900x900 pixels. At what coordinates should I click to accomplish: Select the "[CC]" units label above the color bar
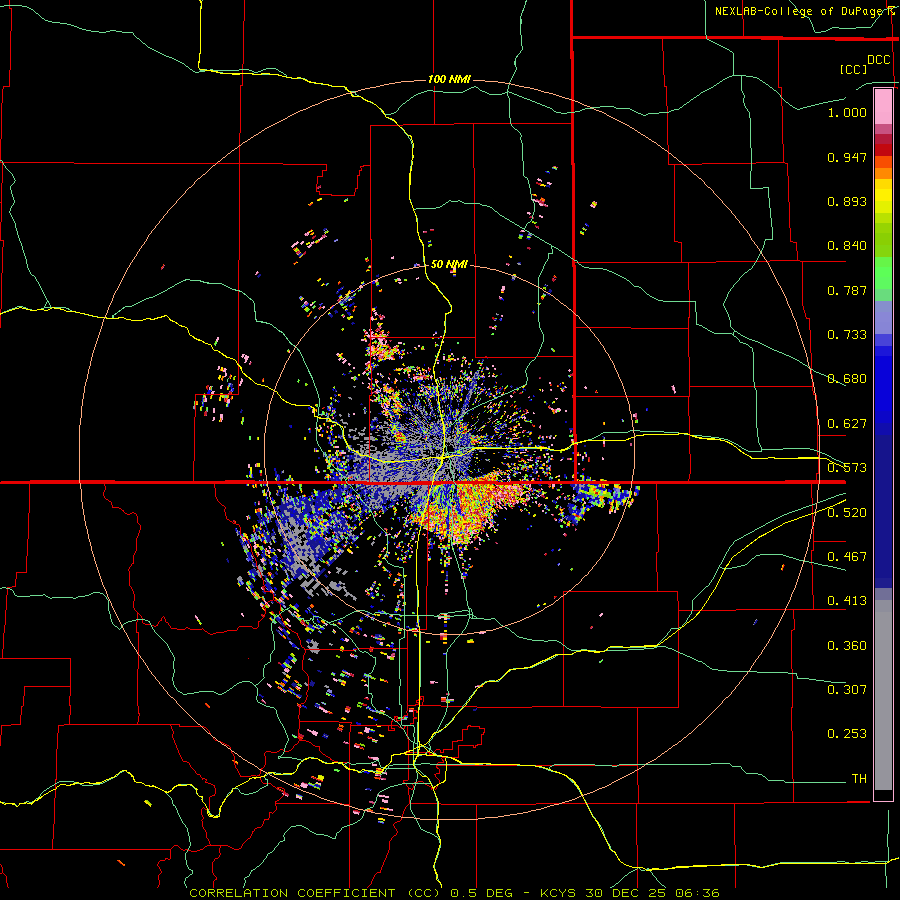coord(853,69)
